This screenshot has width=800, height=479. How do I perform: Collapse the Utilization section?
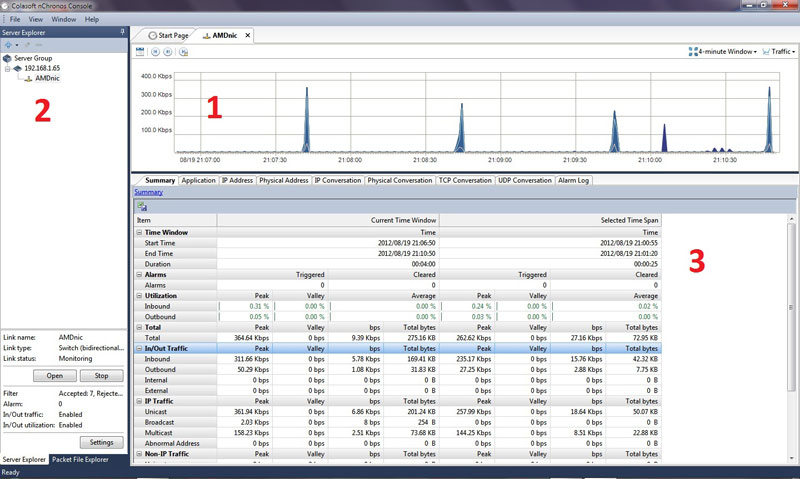(139, 296)
